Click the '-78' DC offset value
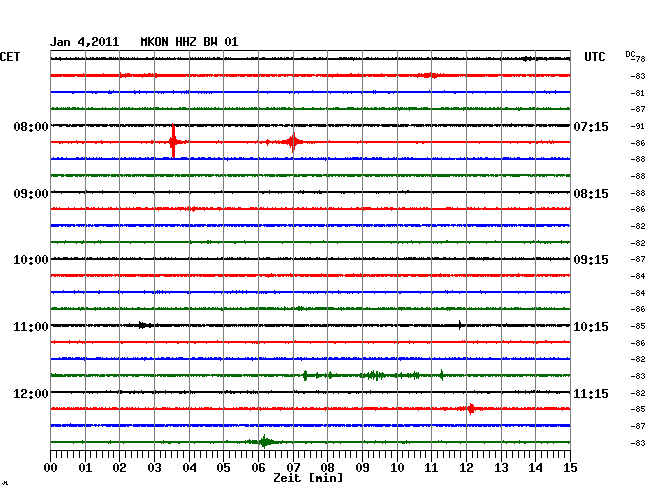The height and width of the screenshot is (494, 650). [x=639, y=59]
